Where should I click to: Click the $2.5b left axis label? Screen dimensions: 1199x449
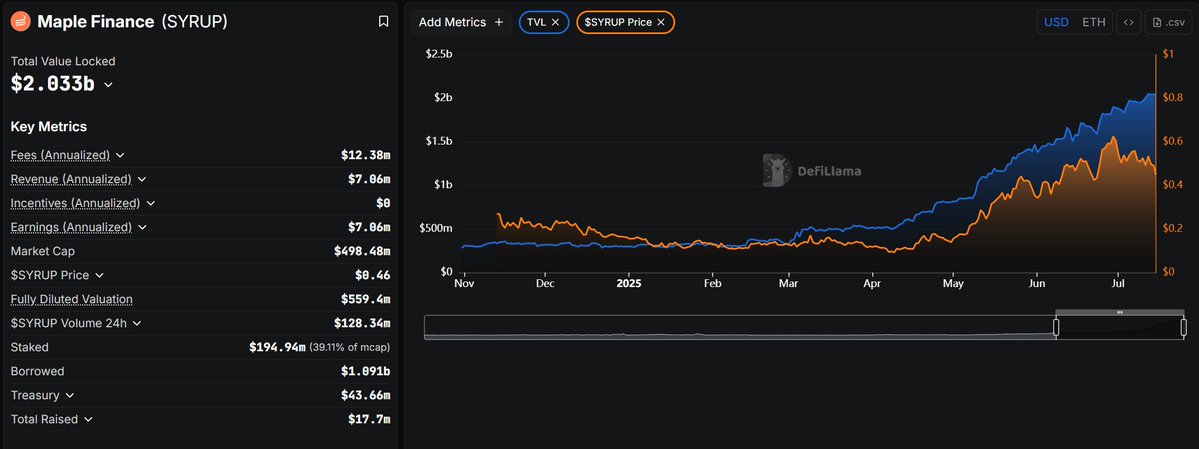tap(439, 54)
